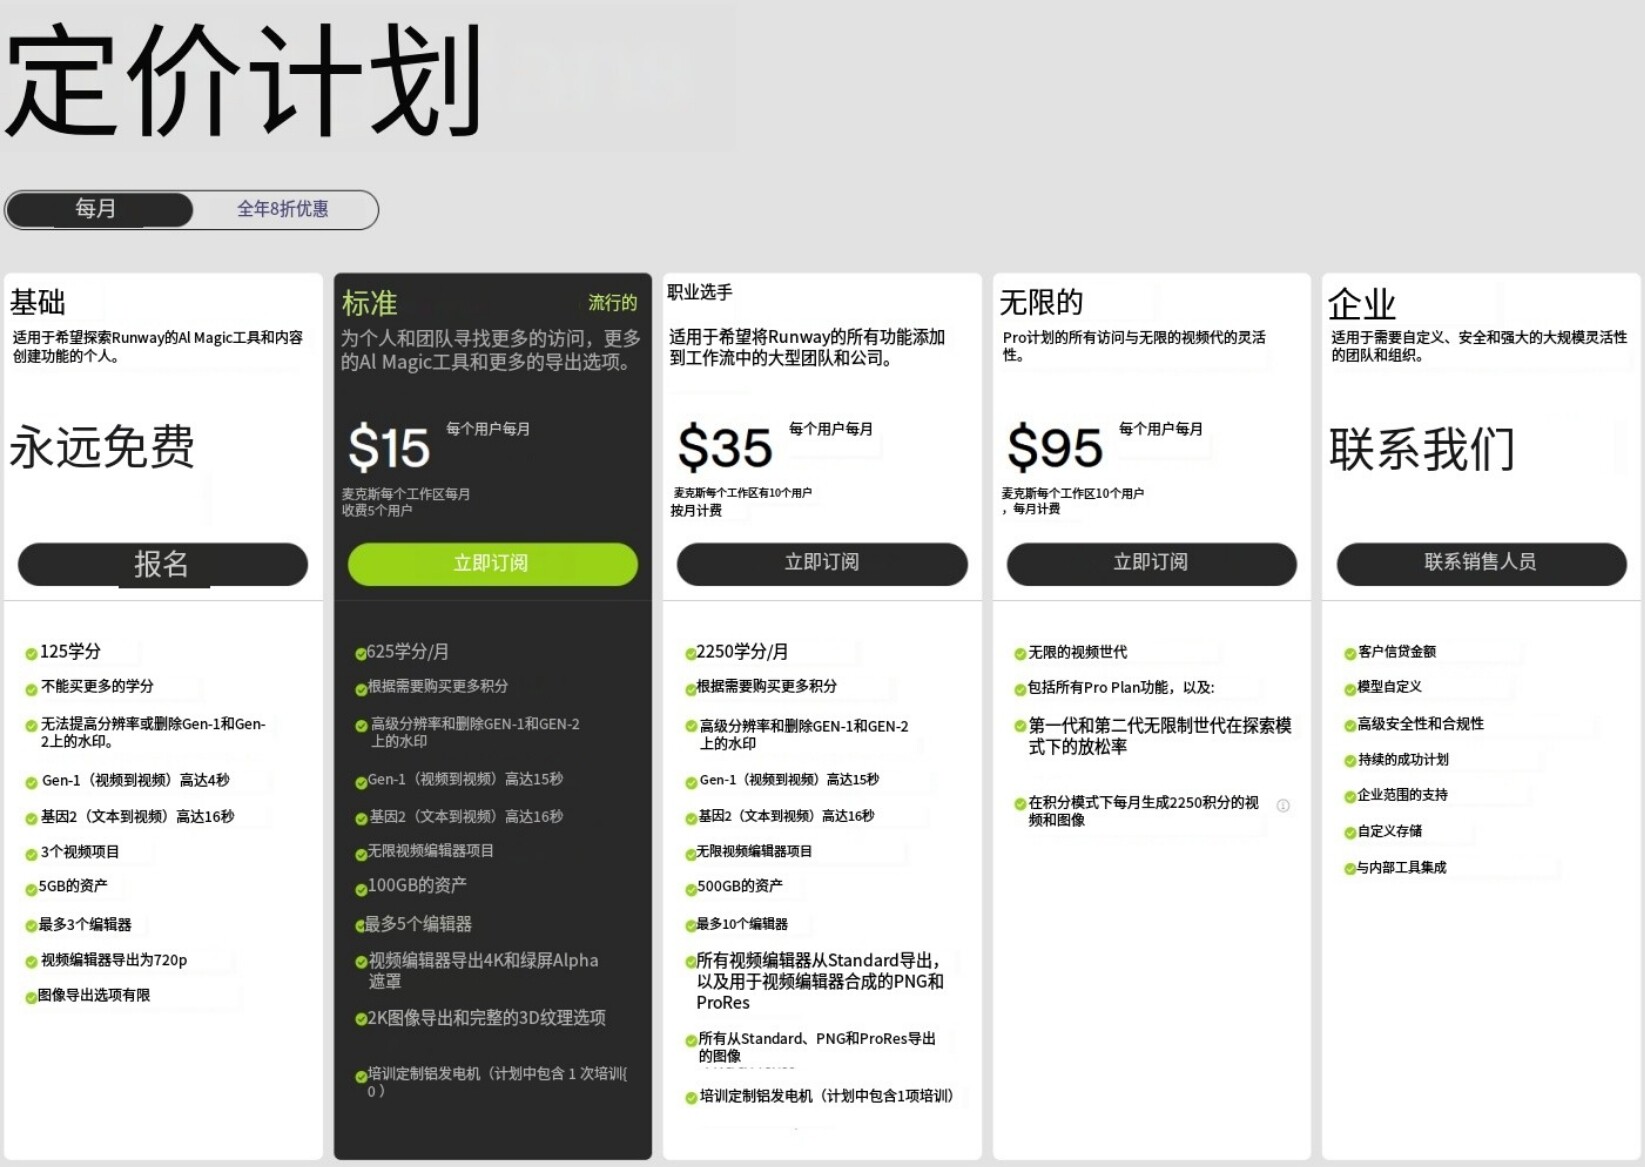1645x1167 pixels.
Task: Click the check icon beside 高级安全性和合规性
Action: click(x=1350, y=725)
